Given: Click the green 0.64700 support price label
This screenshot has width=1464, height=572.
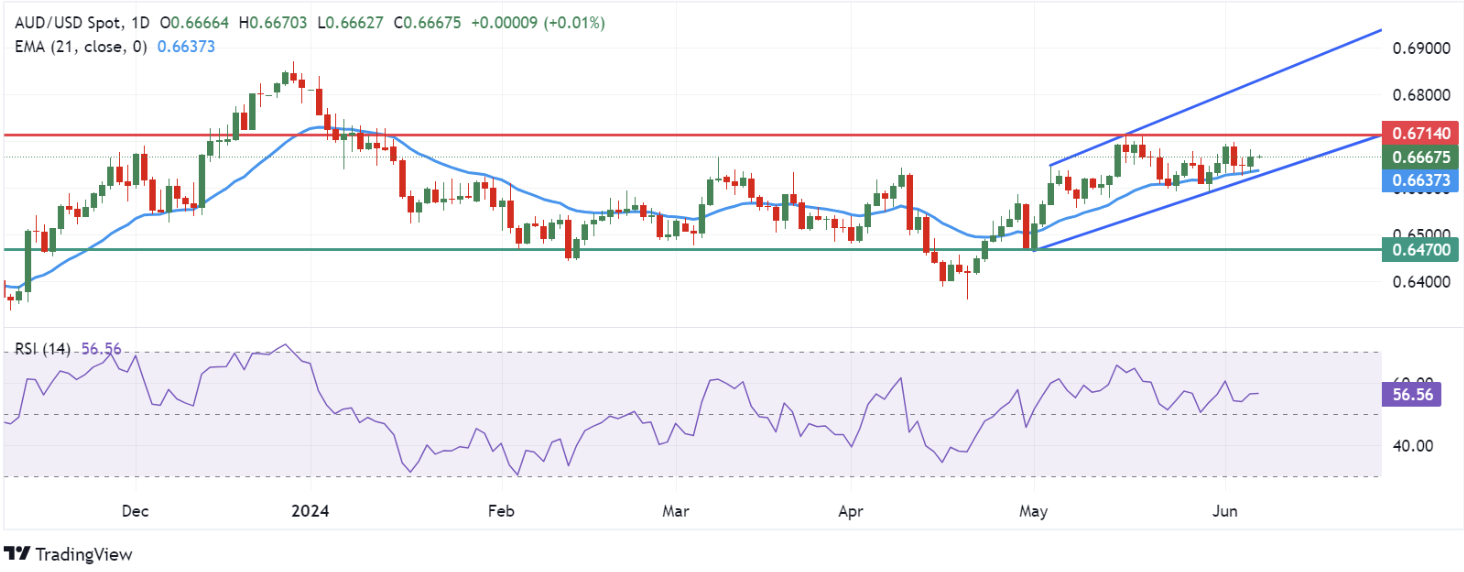Looking at the screenshot, I should pyautogui.click(x=1420, y=248).
